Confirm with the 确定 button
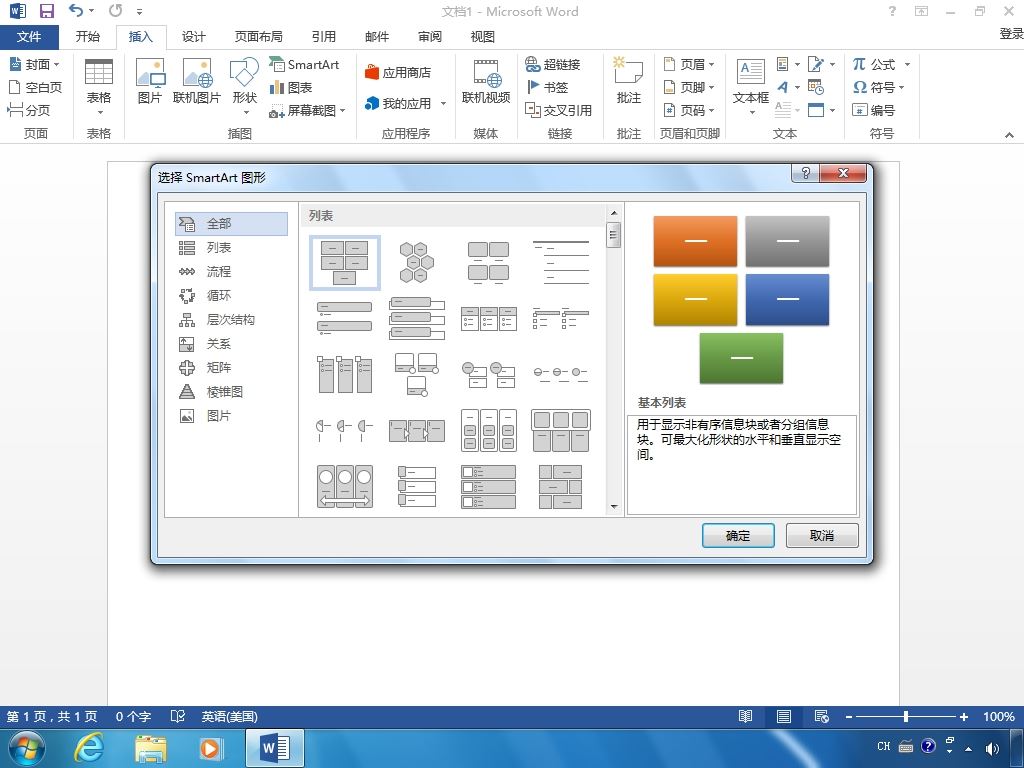This screenshot has width=1024, height=768. tap(738, 536)
